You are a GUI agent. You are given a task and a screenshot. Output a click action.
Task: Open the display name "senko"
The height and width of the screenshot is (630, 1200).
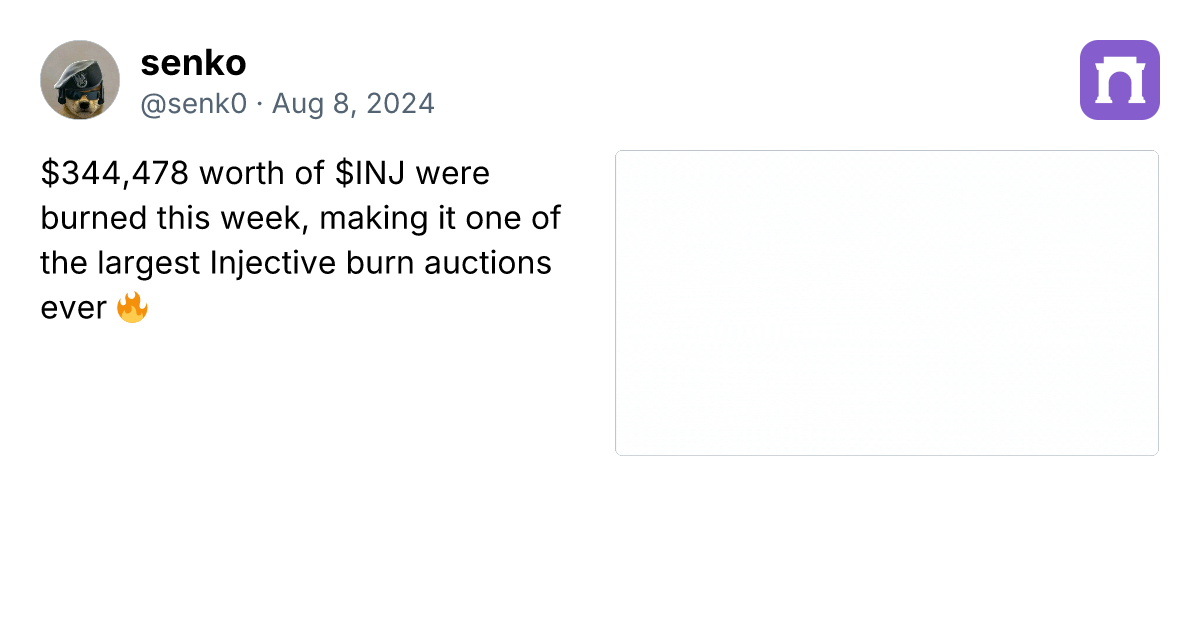pyautogui.click(x=193, y=63)
